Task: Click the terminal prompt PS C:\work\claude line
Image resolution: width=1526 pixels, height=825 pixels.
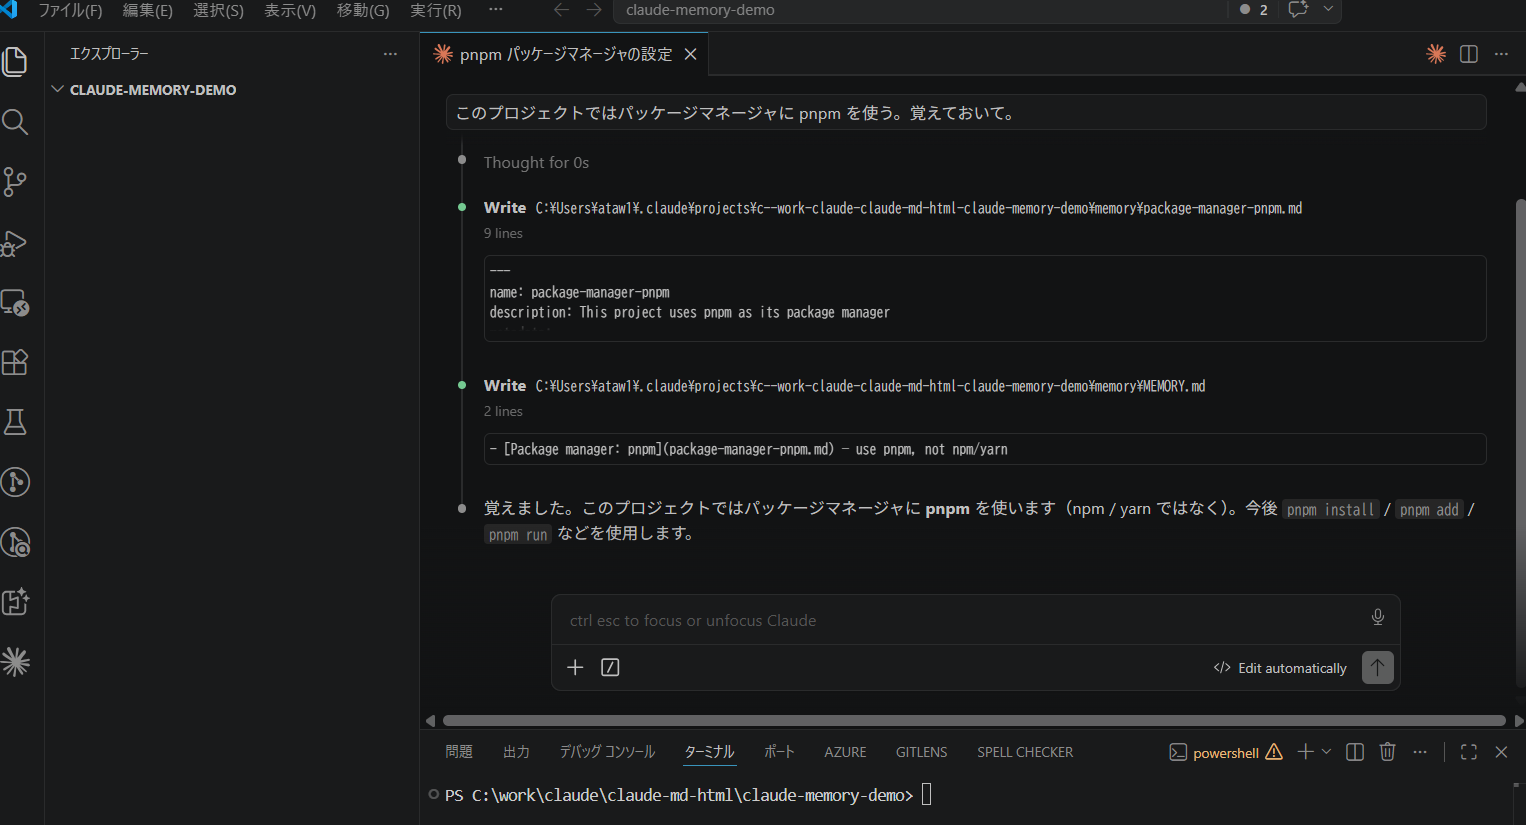Action: point(679,795)
